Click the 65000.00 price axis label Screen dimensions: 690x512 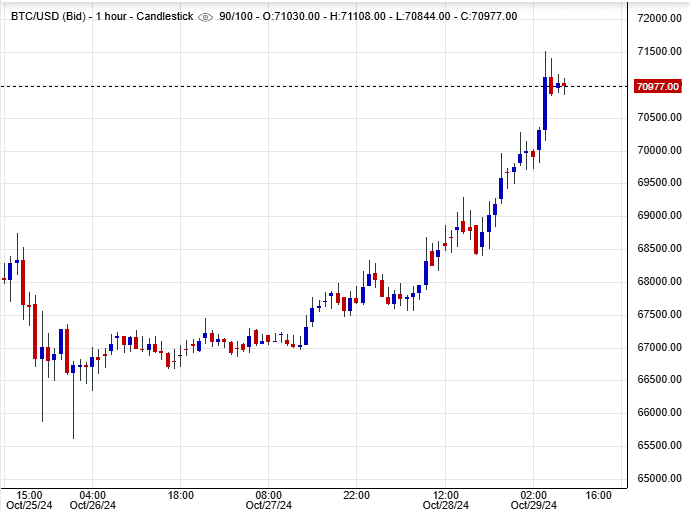658,478
